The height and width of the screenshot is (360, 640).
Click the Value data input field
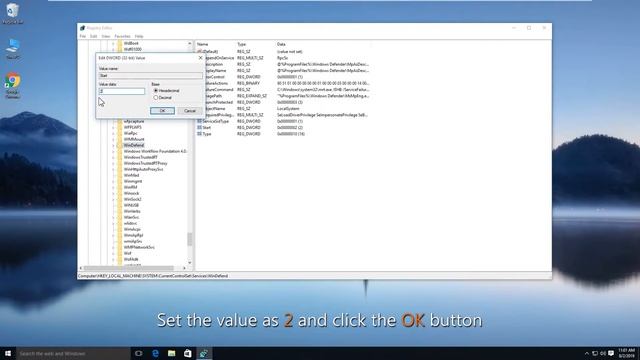[x=122, y=91]
